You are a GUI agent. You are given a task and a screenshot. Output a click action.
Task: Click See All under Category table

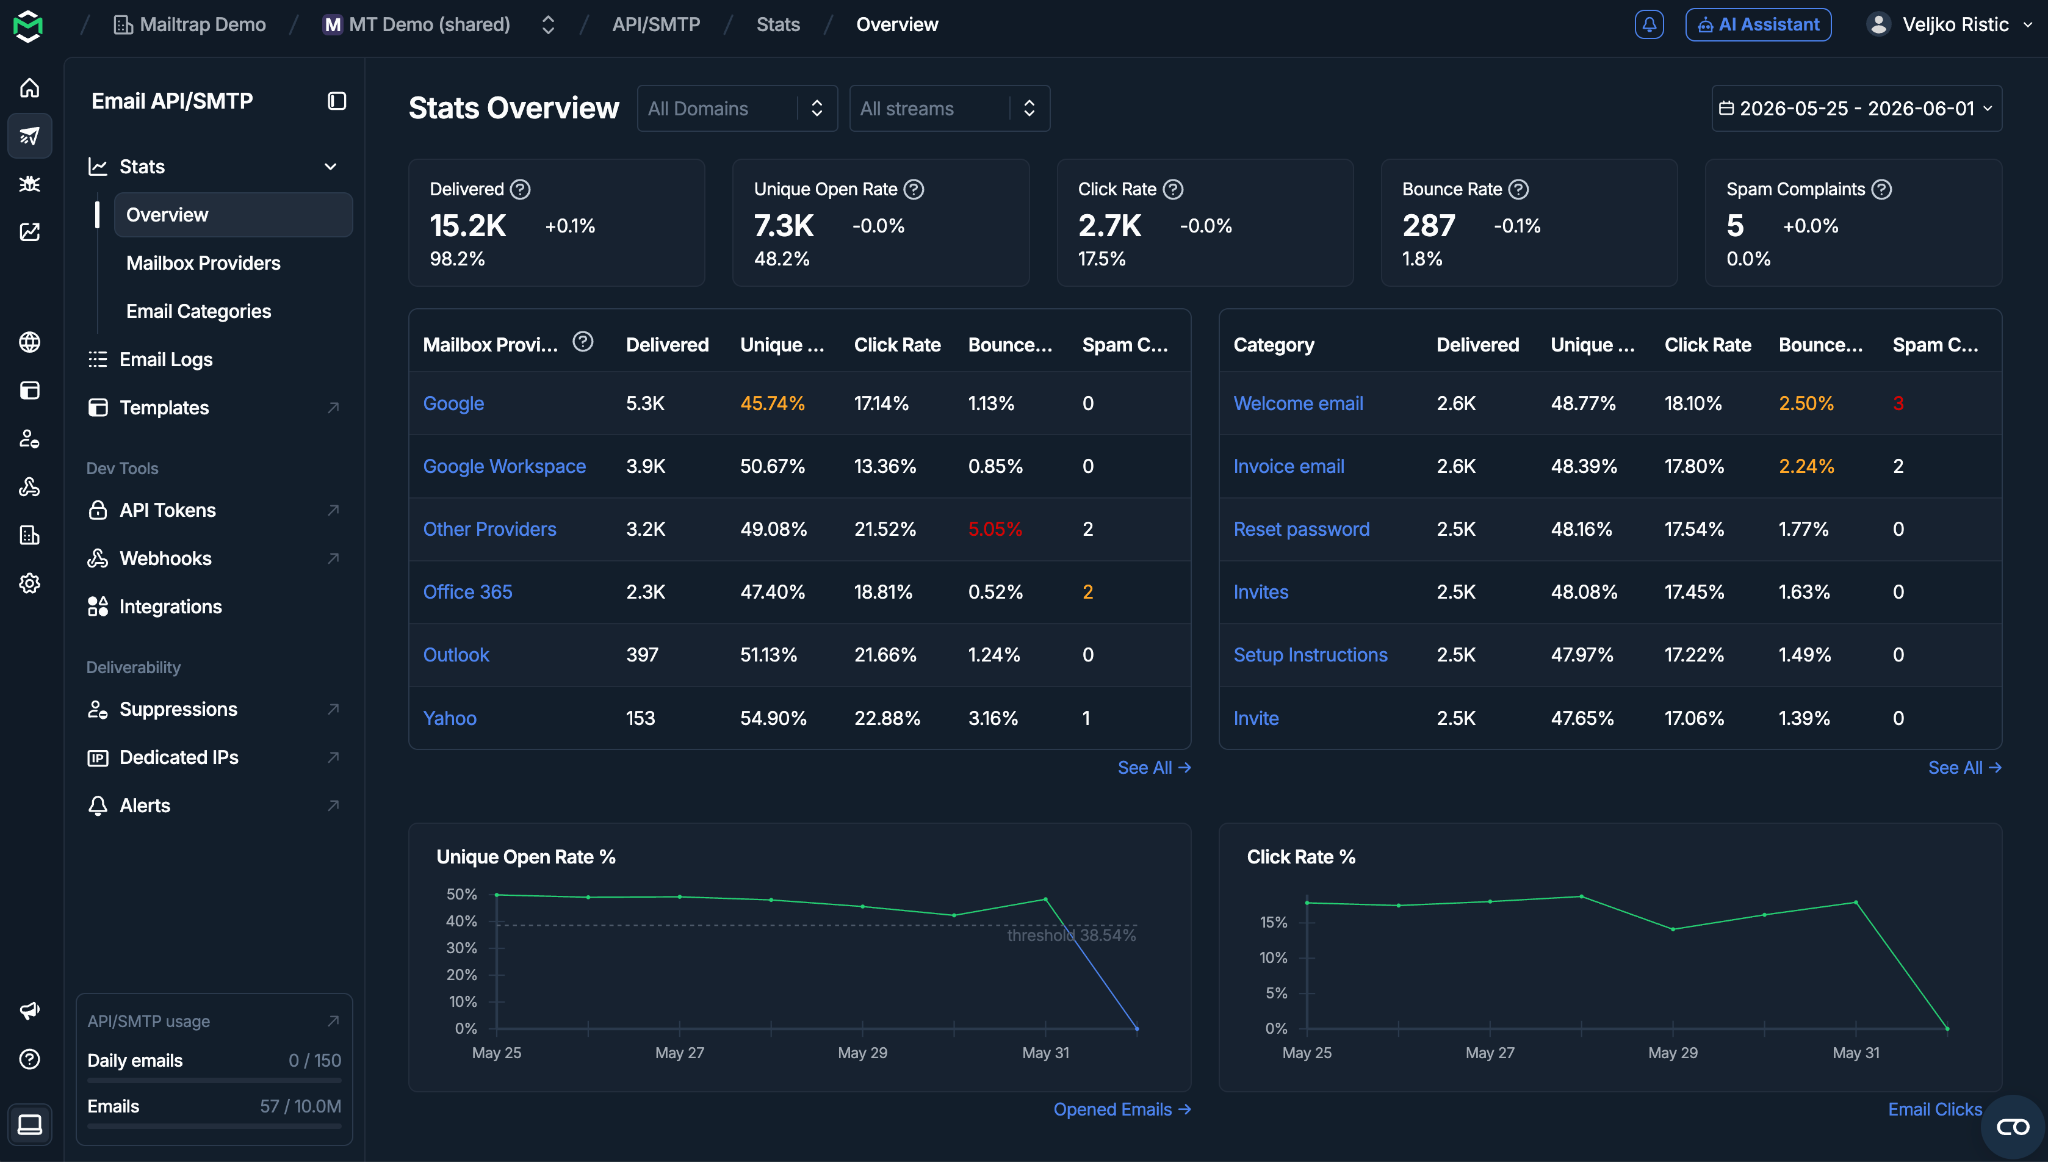pos(1964,768)
